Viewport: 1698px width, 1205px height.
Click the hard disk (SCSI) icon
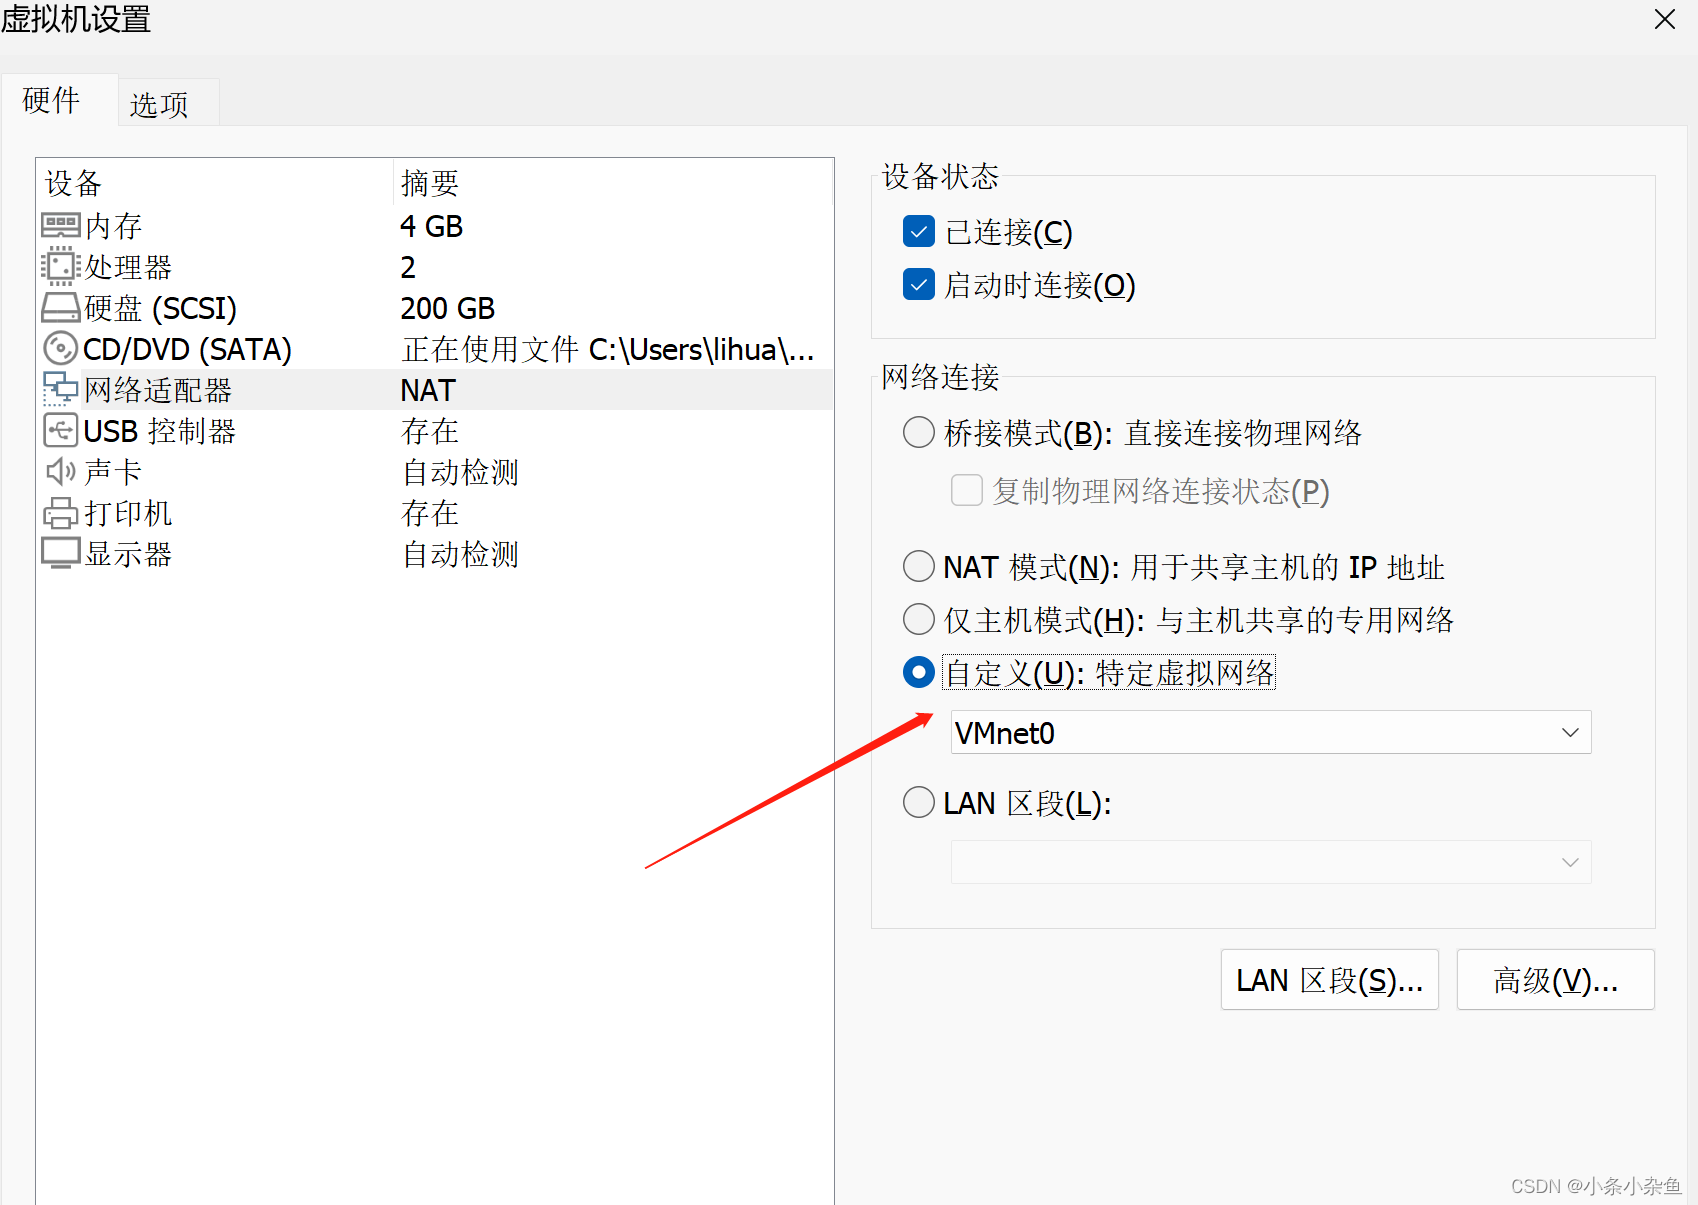(61, 308)
